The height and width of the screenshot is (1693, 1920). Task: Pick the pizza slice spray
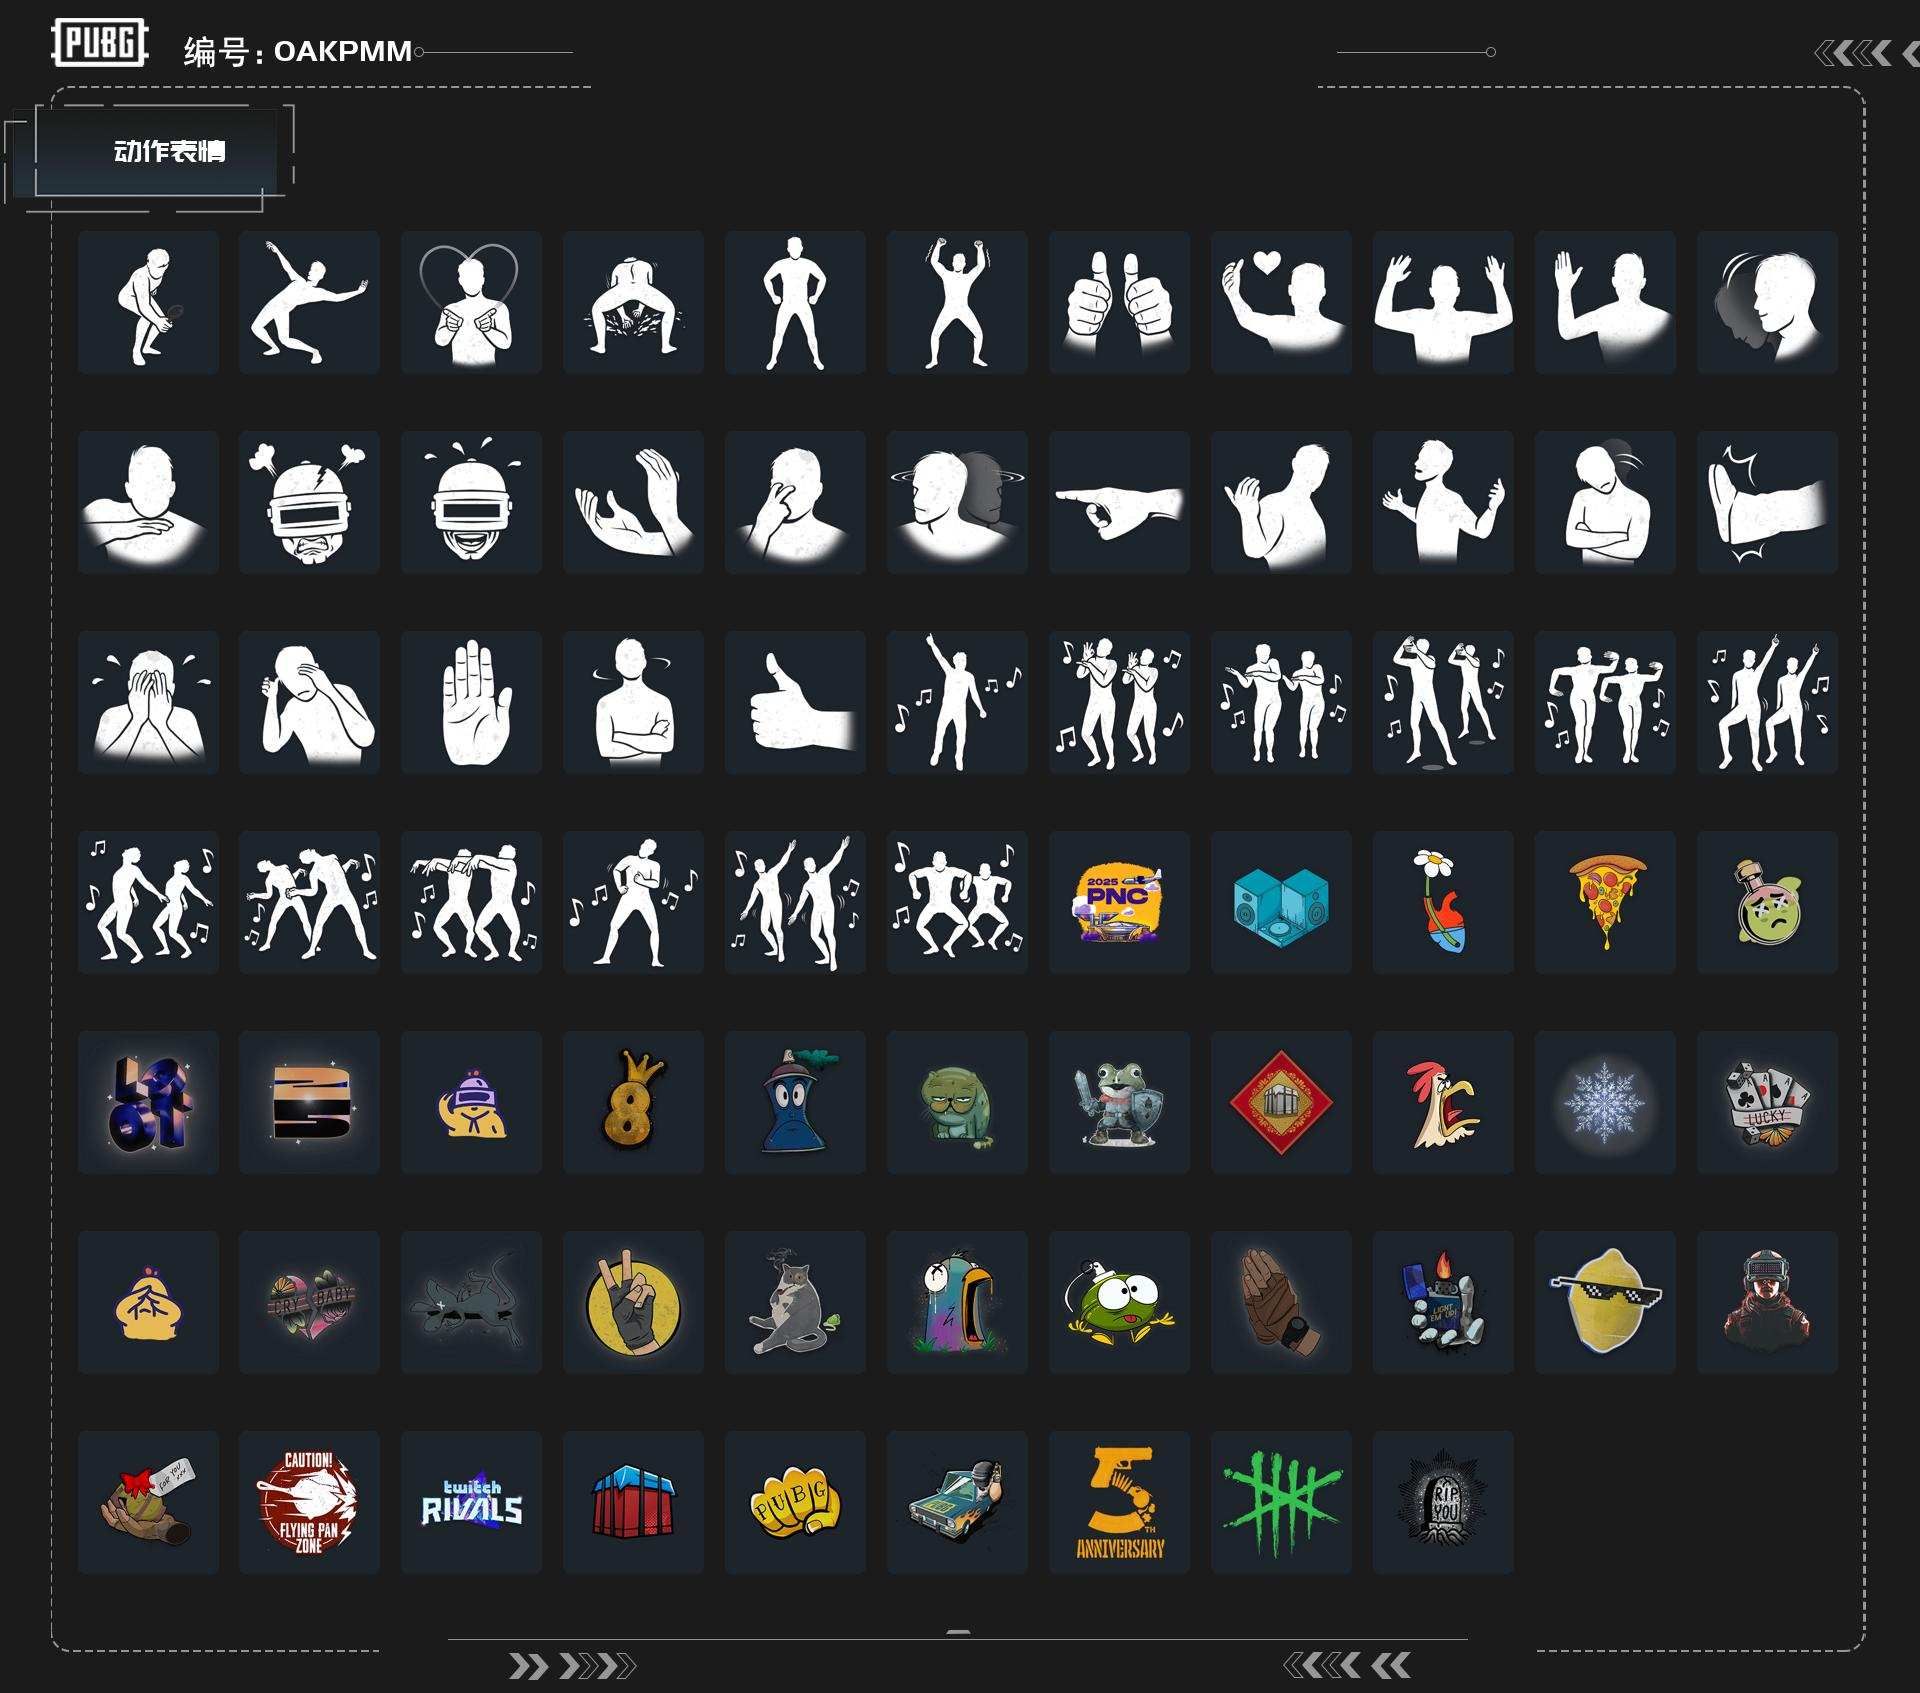click(1605, 902)
